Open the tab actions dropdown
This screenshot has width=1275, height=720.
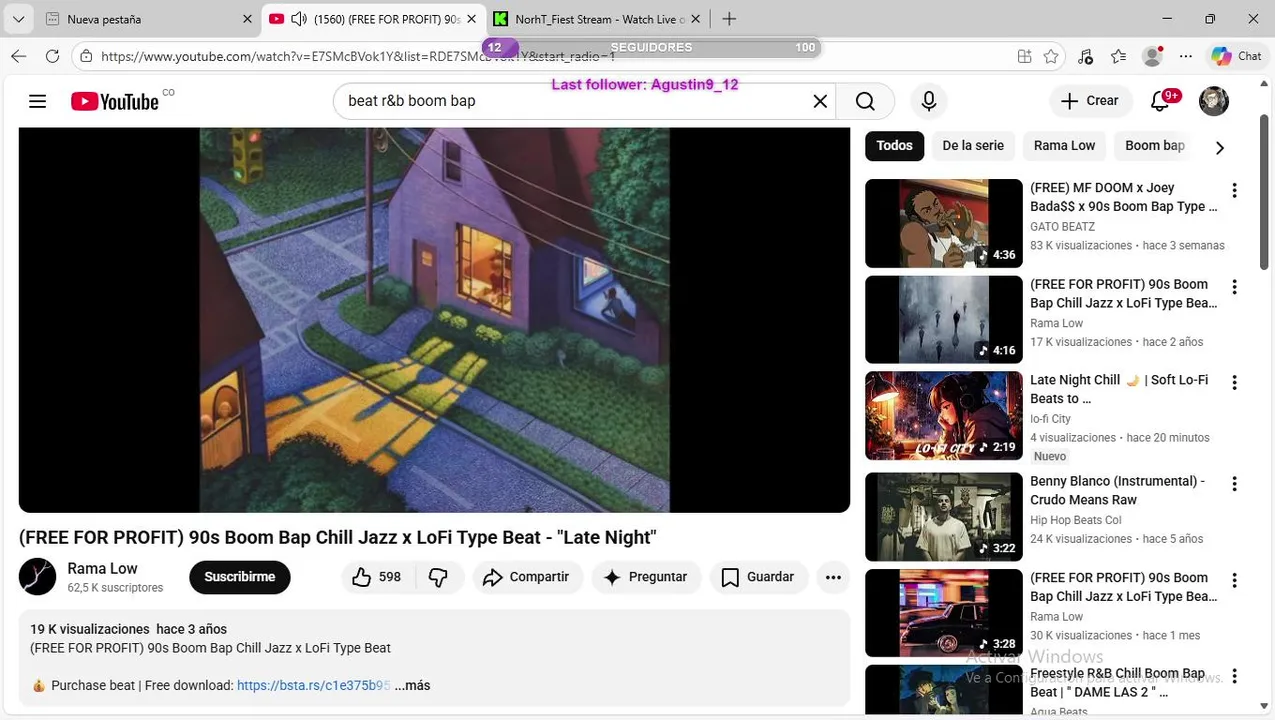pyautogui.click(x=18, y=19)
